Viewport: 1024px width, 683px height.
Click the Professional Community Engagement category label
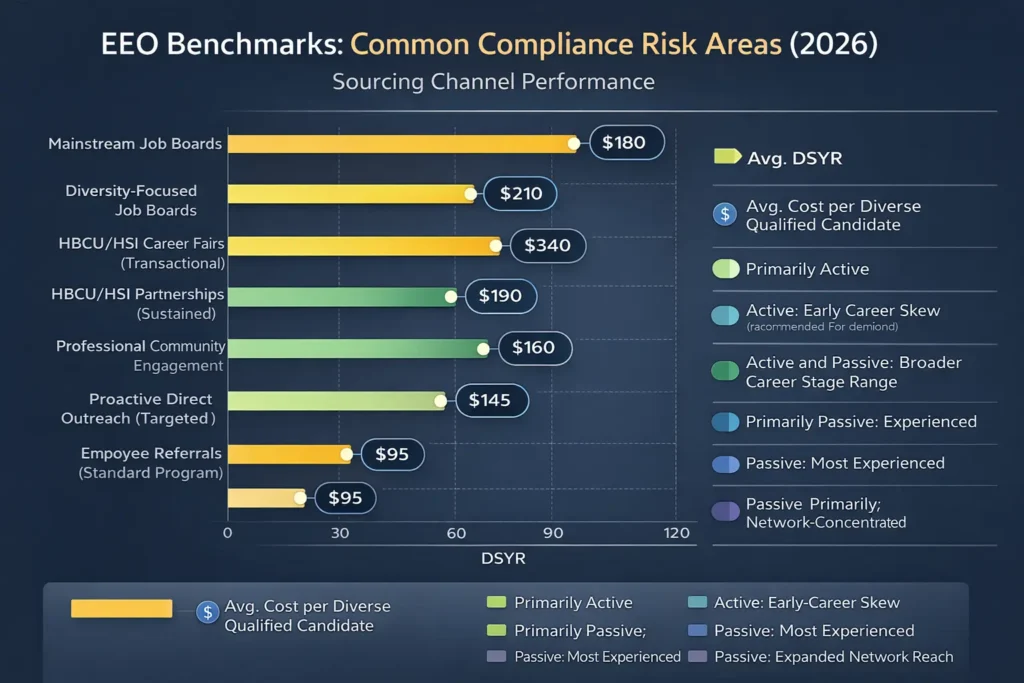click(x=140, y=356)
